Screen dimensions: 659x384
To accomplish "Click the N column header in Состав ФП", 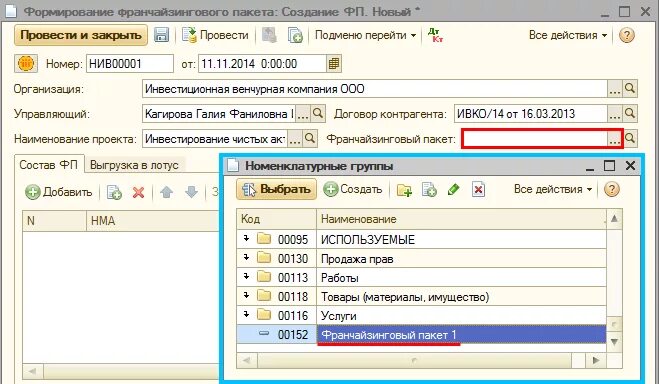I will [x=55, y=221].
